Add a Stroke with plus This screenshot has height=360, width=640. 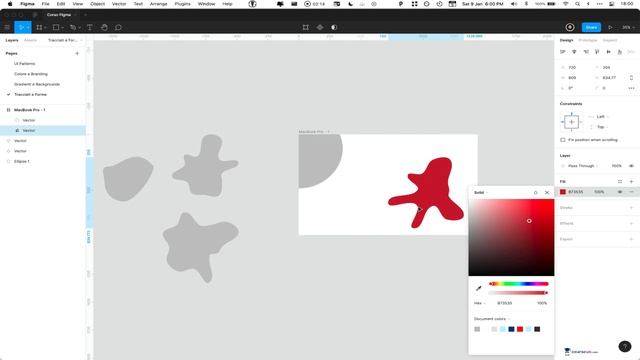[x=631, y=208]
